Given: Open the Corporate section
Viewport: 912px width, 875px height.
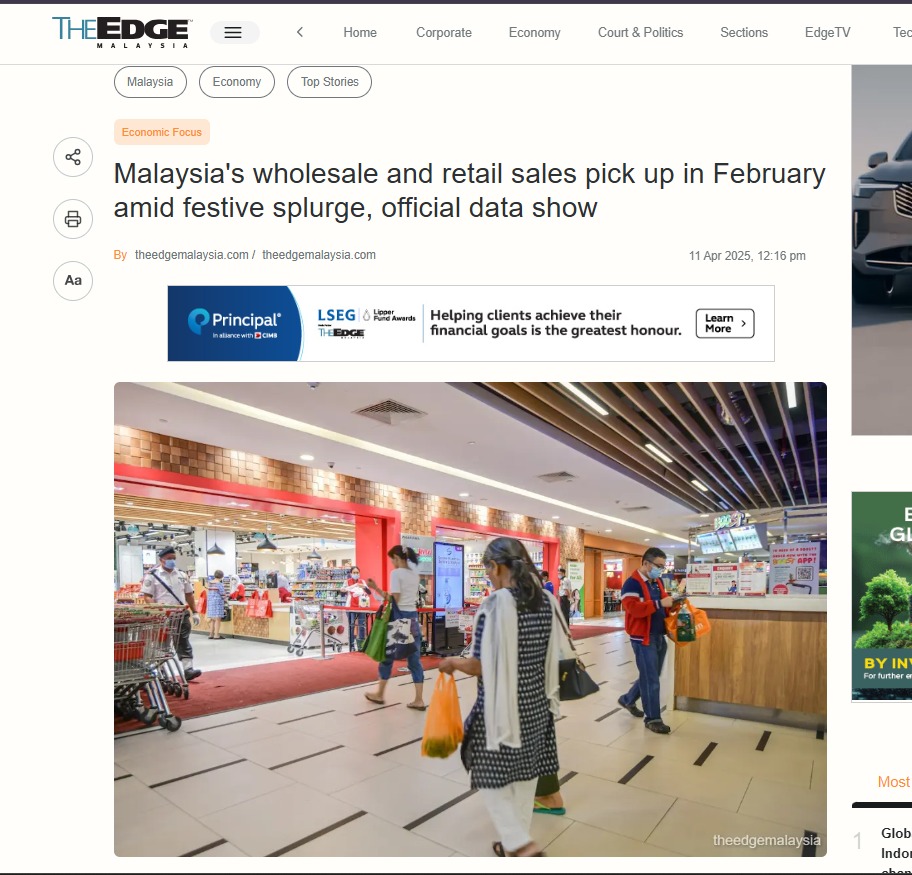Looking at the screenshot, I should click(x=444, y=33).
